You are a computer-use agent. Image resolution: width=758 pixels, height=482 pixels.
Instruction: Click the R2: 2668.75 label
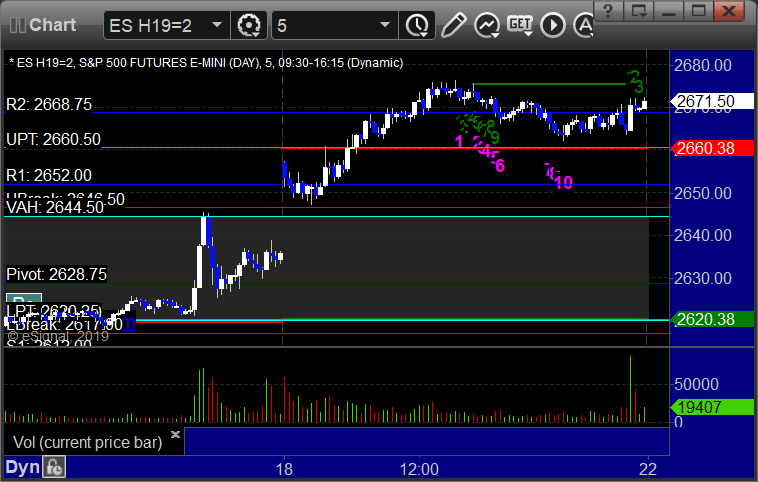(49, 104)
